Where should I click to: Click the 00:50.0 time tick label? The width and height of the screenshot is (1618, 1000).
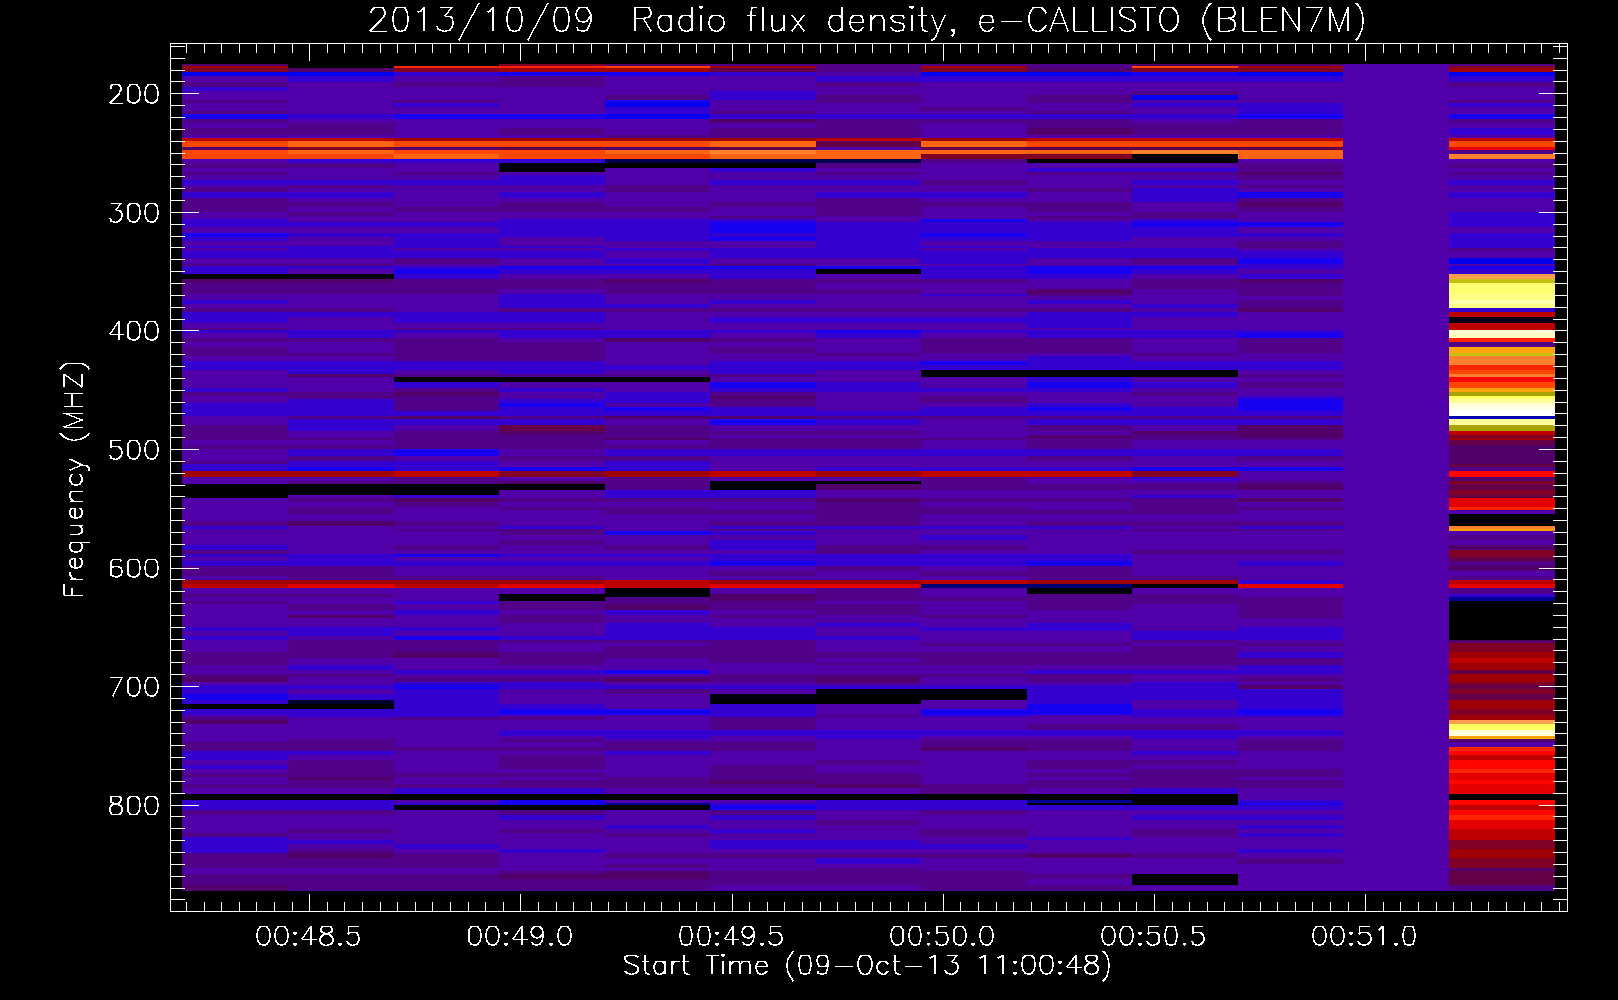(x=942, y=936)
